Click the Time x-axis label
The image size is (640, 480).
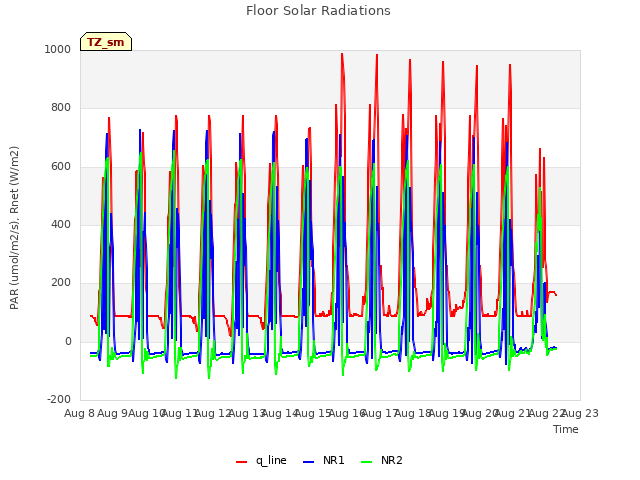(566, 429)
